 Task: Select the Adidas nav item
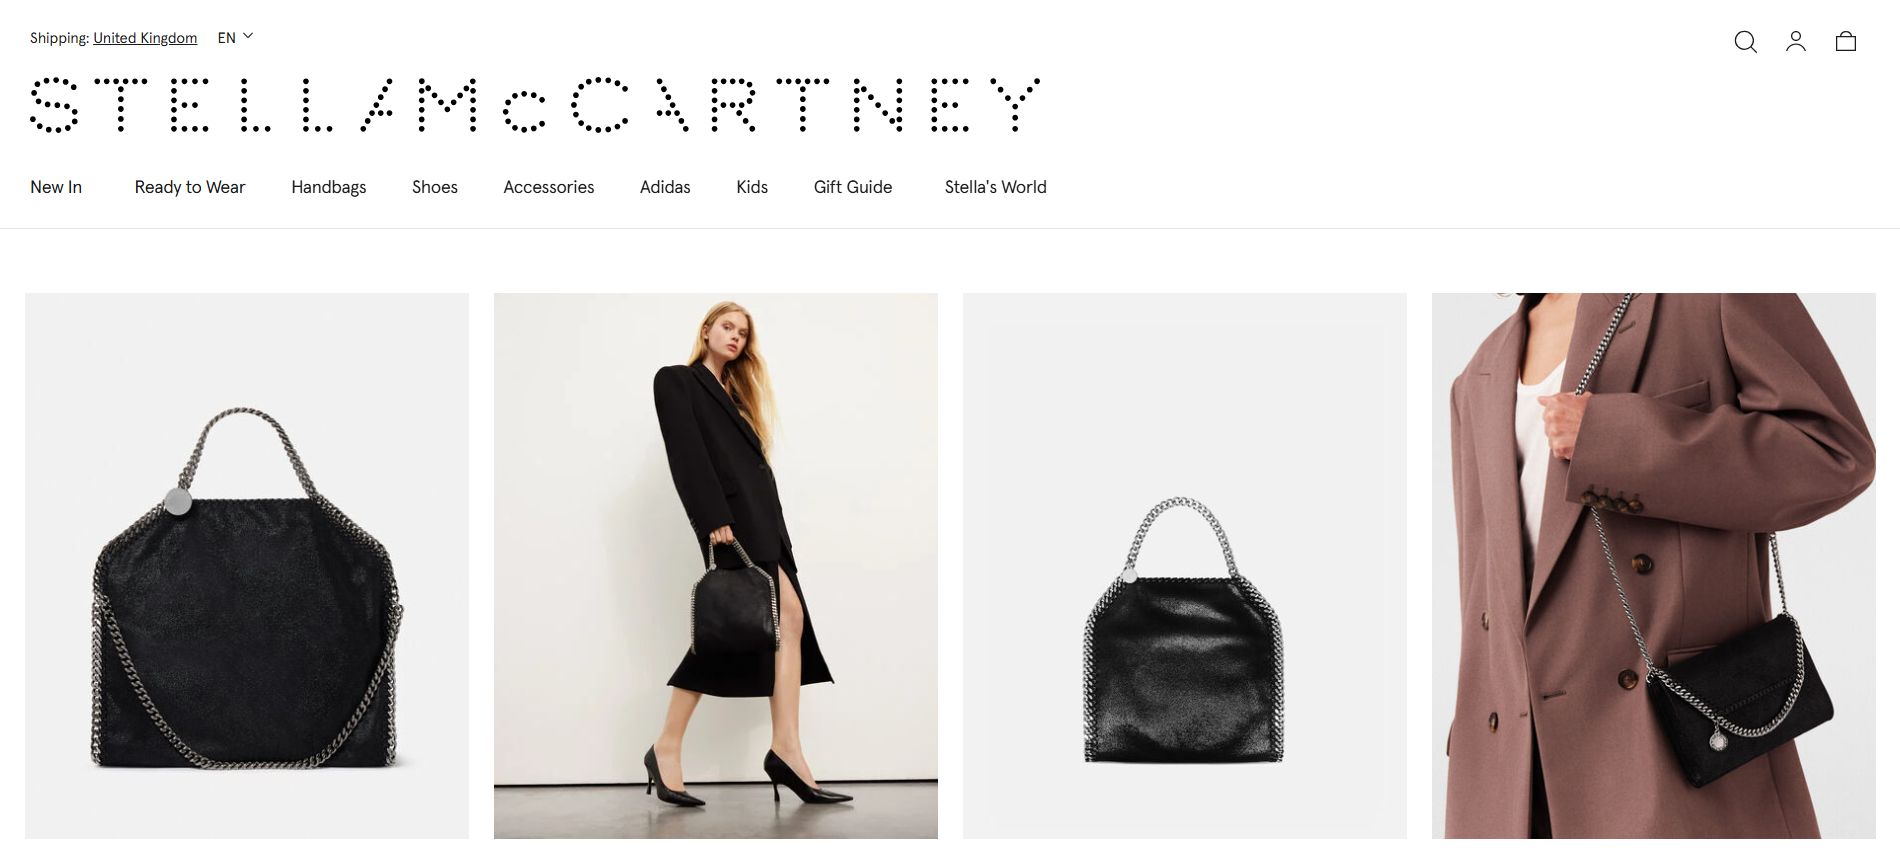[665, 187]
